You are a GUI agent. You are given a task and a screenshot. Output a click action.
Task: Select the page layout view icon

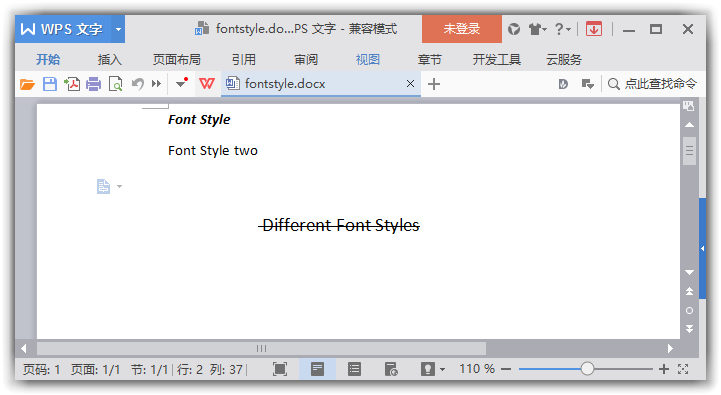pyautogui.click(x=317, y=369)
